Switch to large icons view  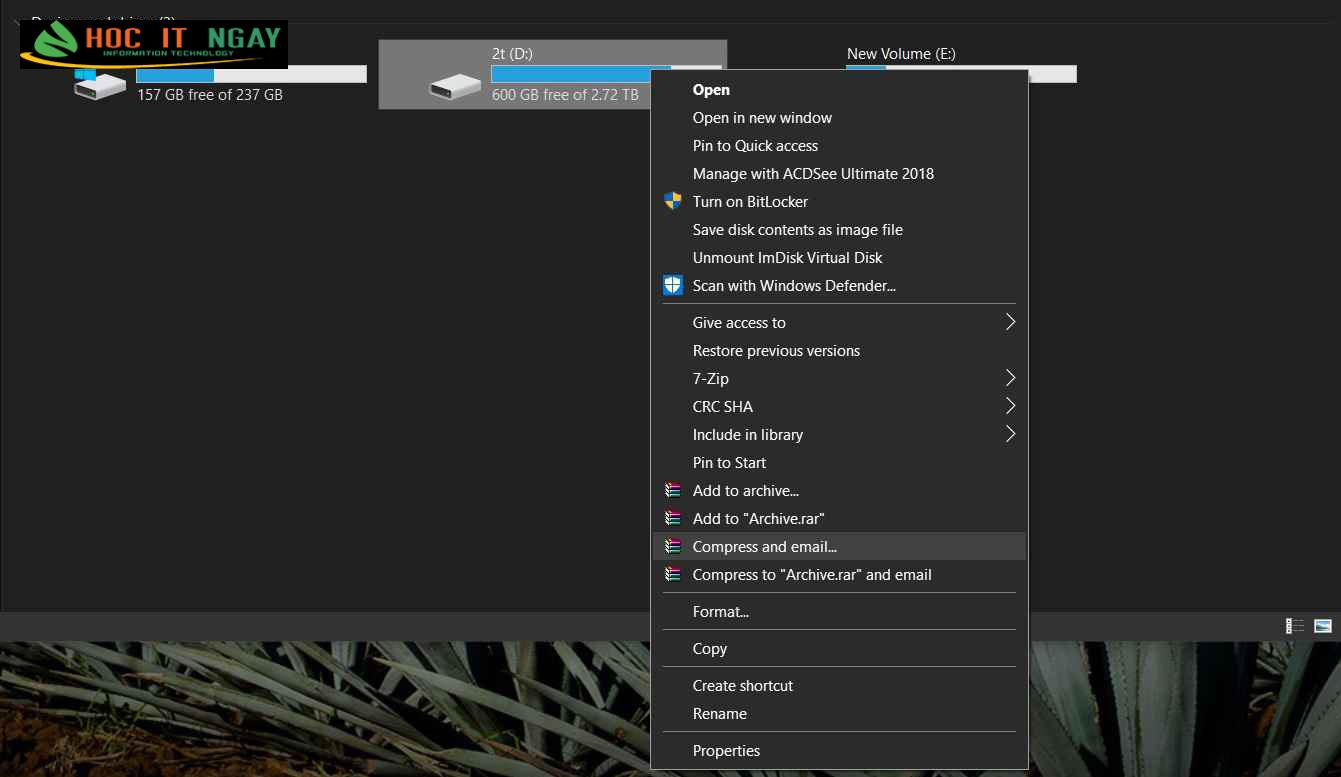tap(1323, 626)
